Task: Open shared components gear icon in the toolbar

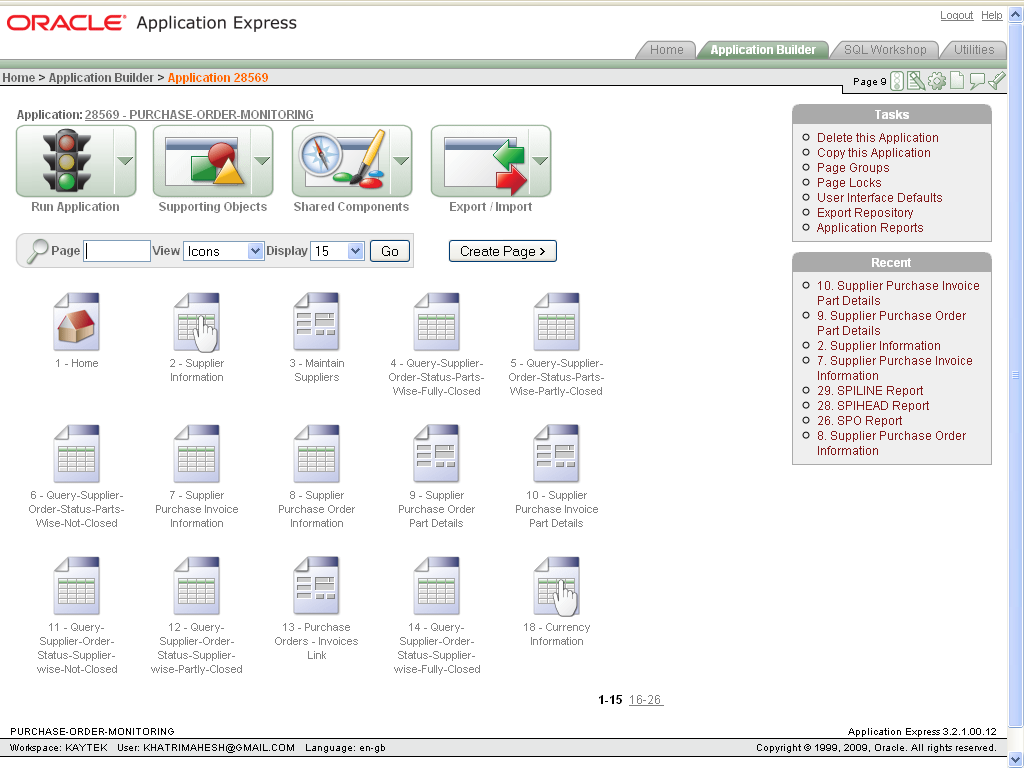Action: [936, 81]
